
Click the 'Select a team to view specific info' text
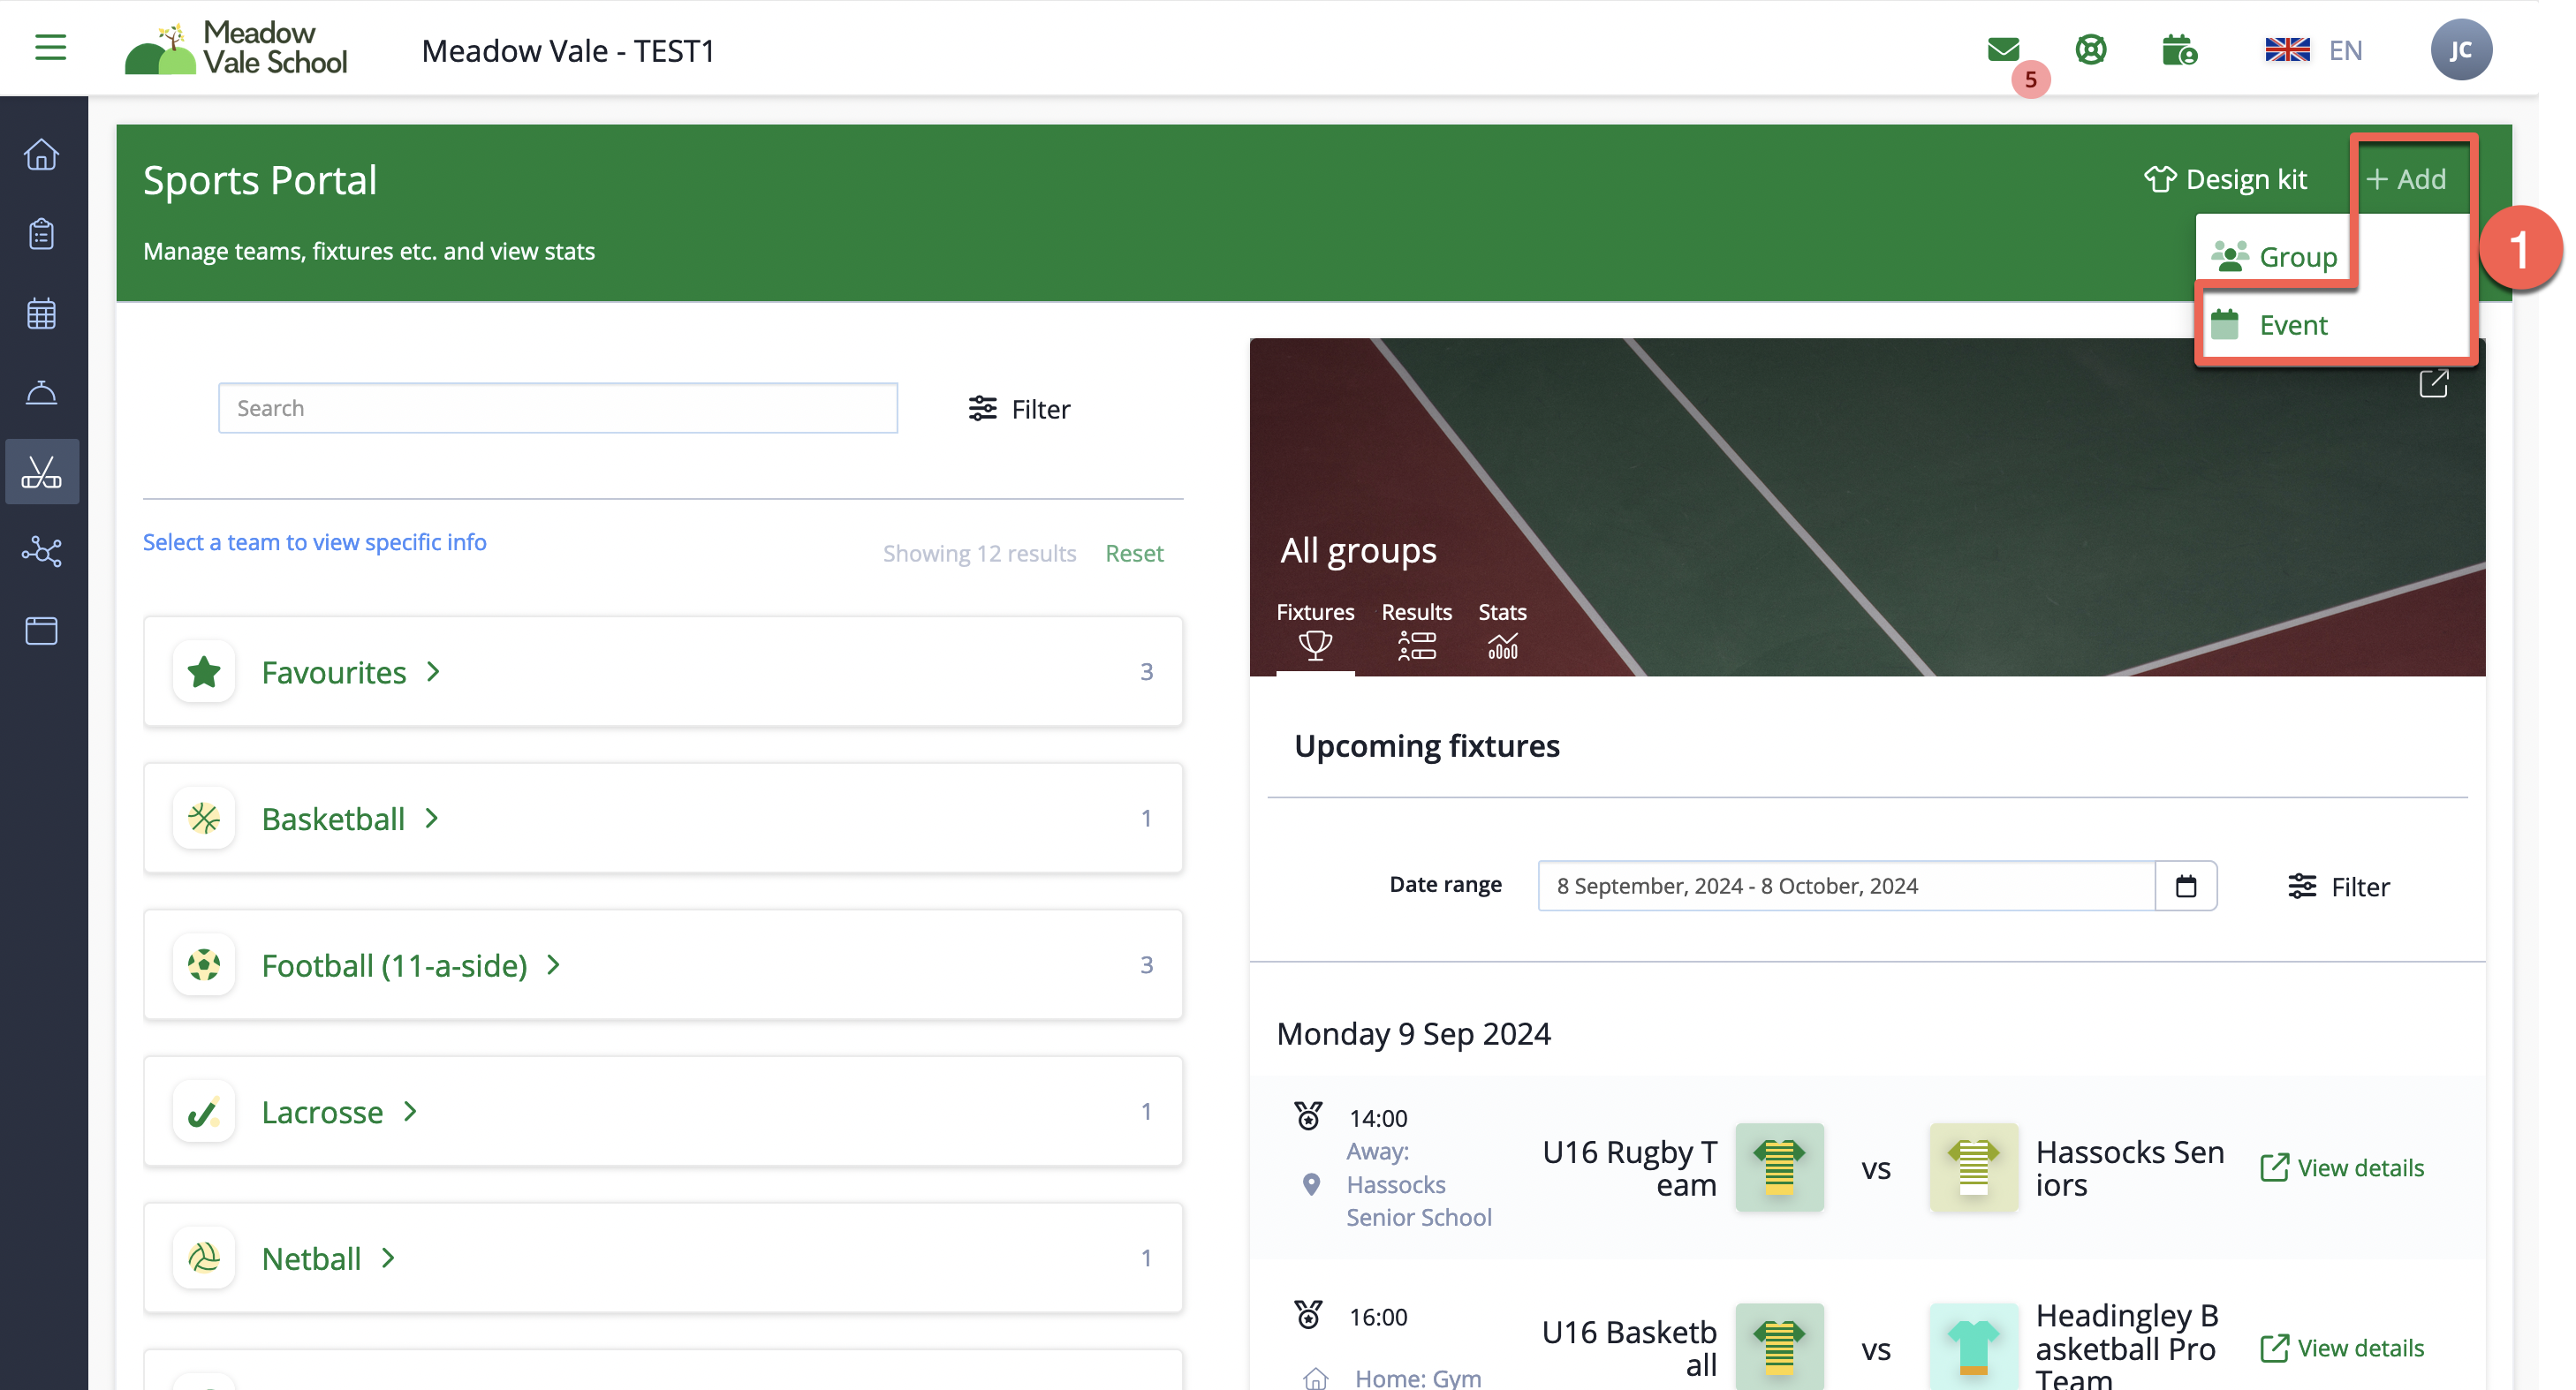point(314,542)
